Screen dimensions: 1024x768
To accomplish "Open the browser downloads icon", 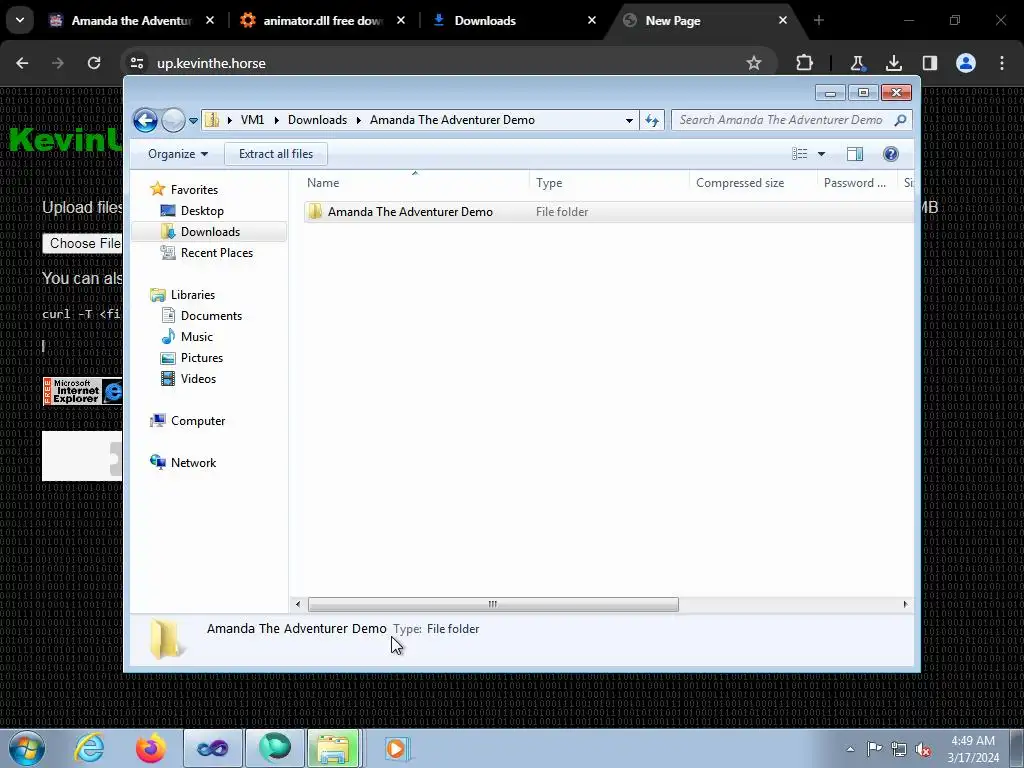I will pos(893,63).
